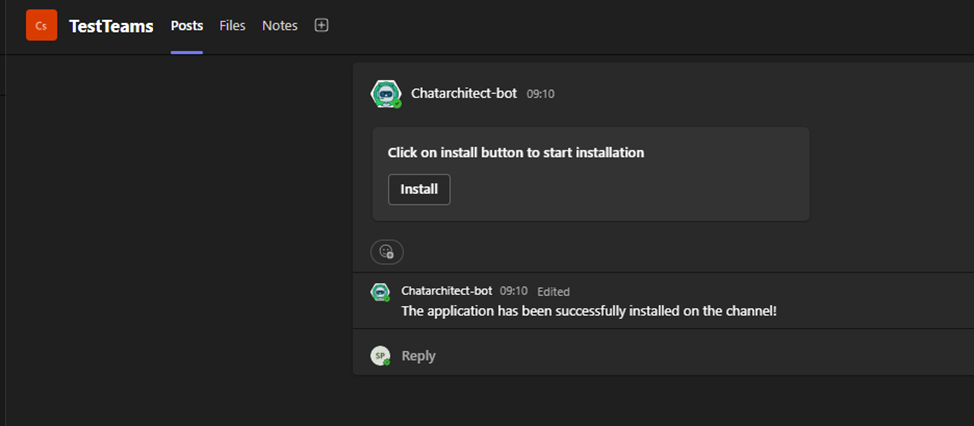
Task: Go to the Notes tab
Action: [x=280, y=26]
